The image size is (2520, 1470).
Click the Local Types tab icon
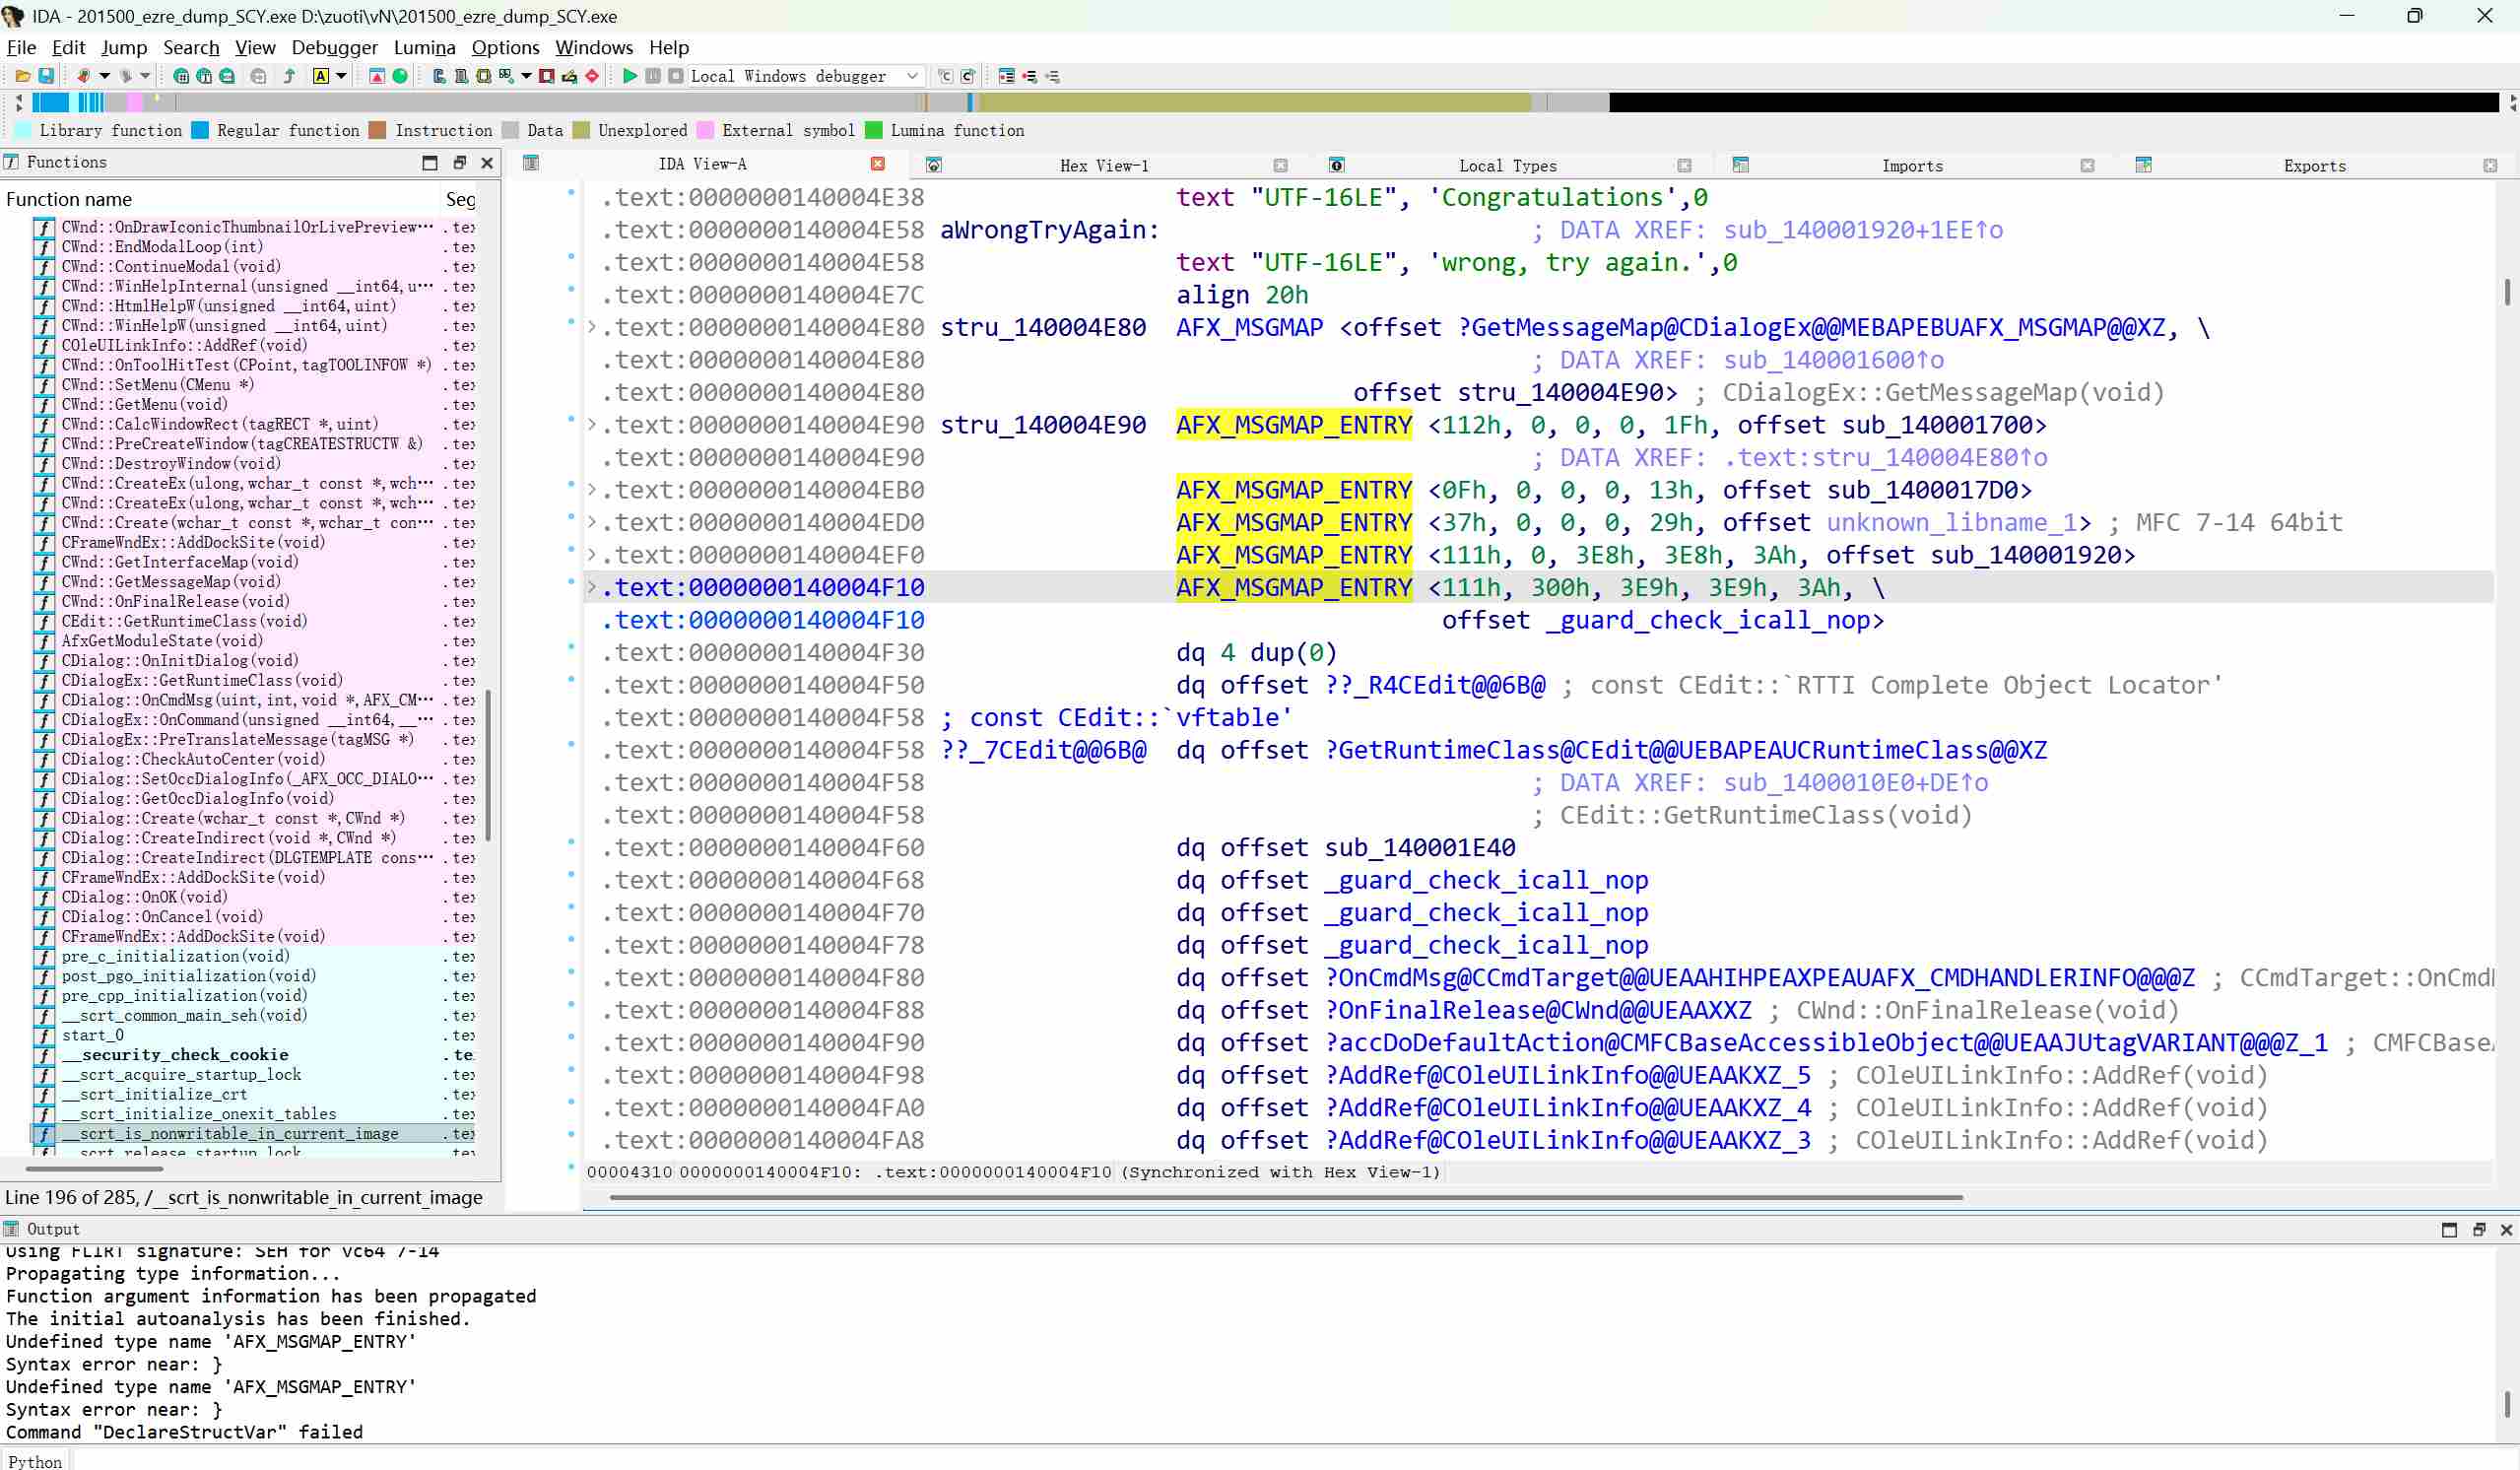point(1336,165)
